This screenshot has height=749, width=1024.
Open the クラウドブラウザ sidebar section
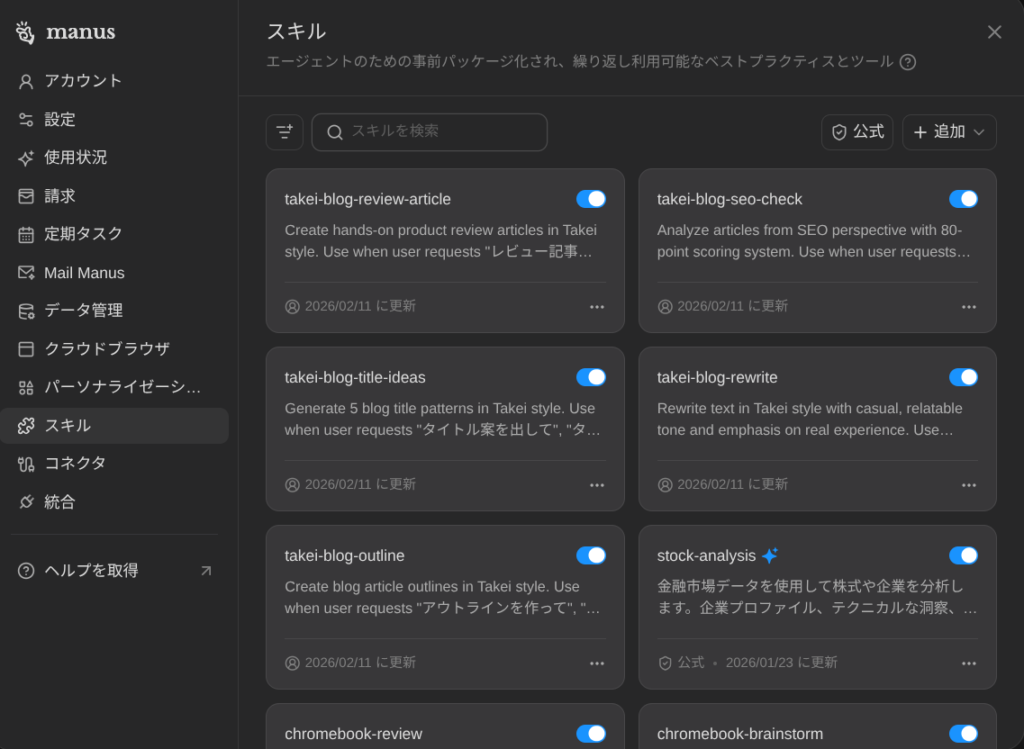point(106,349)
